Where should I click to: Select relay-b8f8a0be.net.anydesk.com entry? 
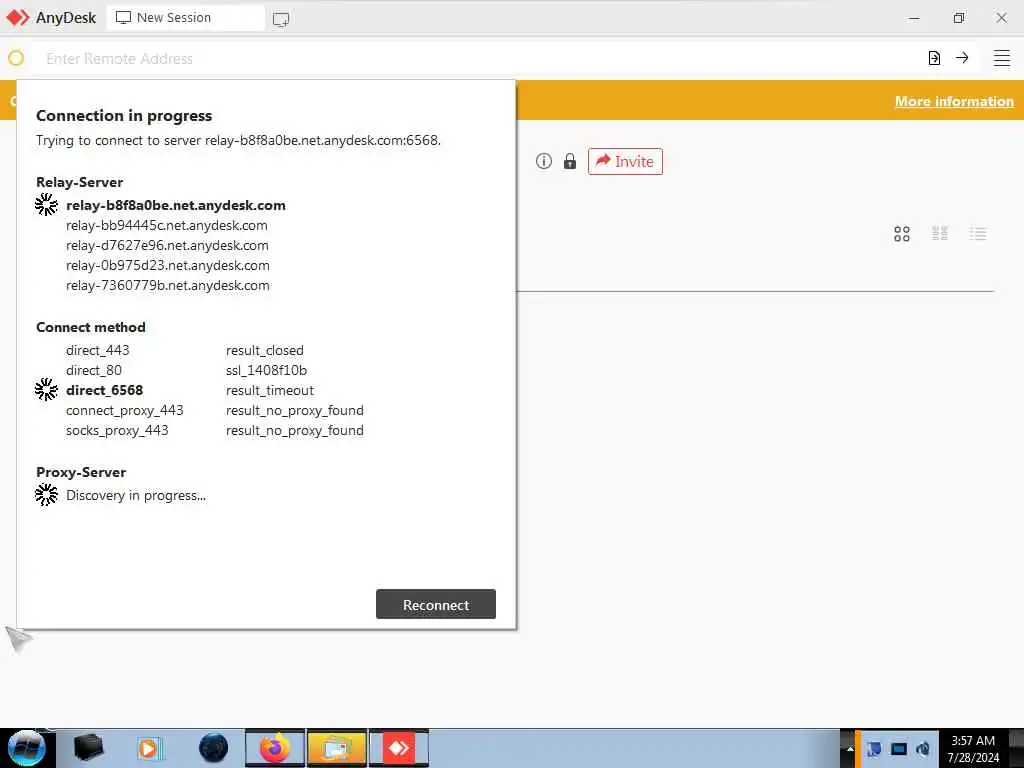pos(176,205)
